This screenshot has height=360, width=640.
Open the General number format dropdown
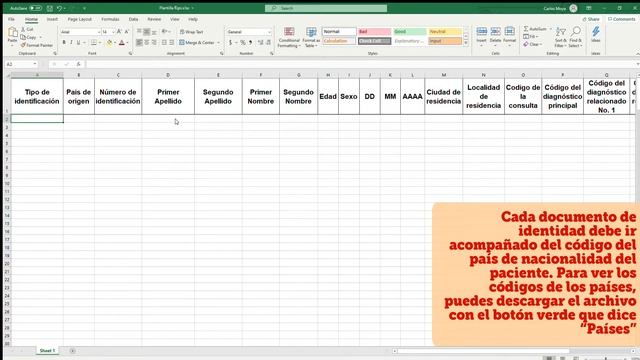pos(269,32)
